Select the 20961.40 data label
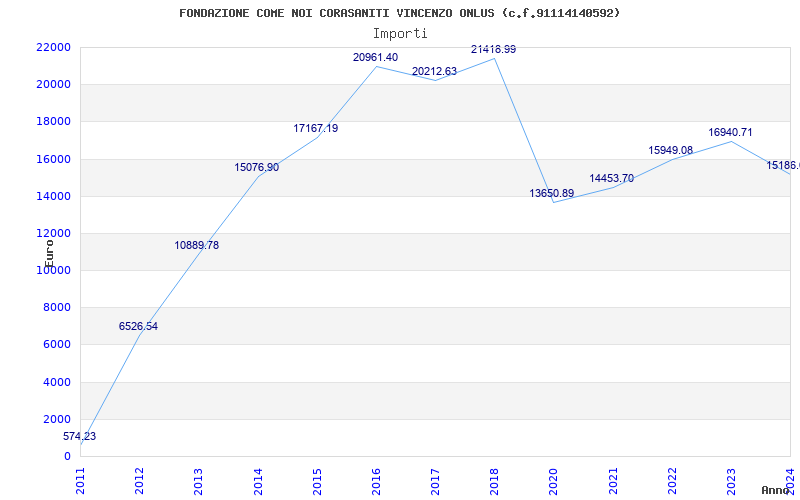The image size is (800, 500). point(376,58)
